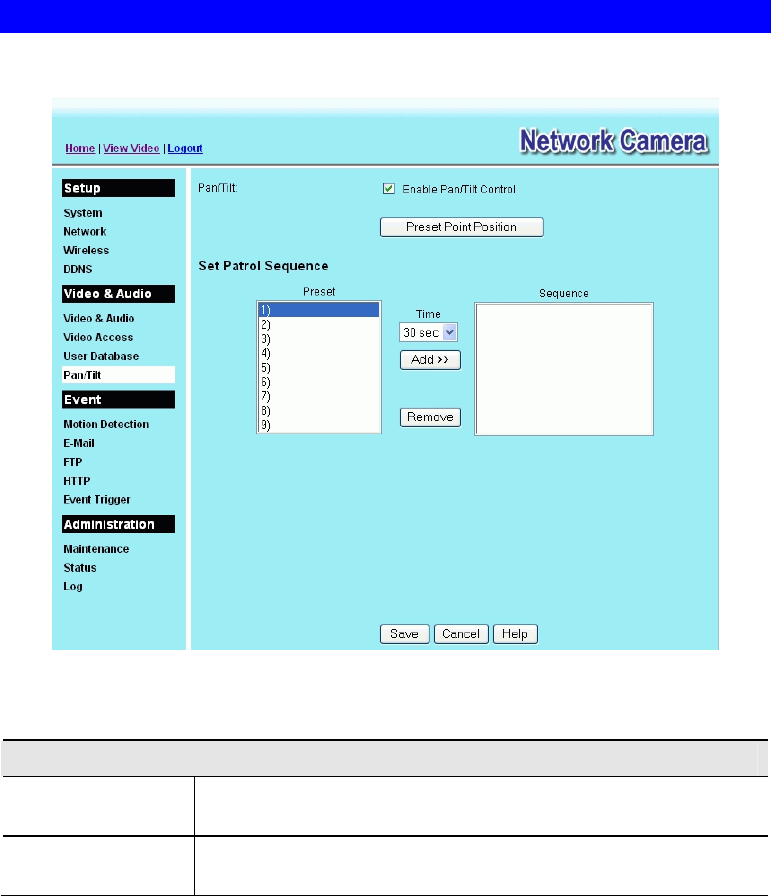The image size is (771, 896).
Task: Open E-Mail event settings
Action: tap(79, 443)
